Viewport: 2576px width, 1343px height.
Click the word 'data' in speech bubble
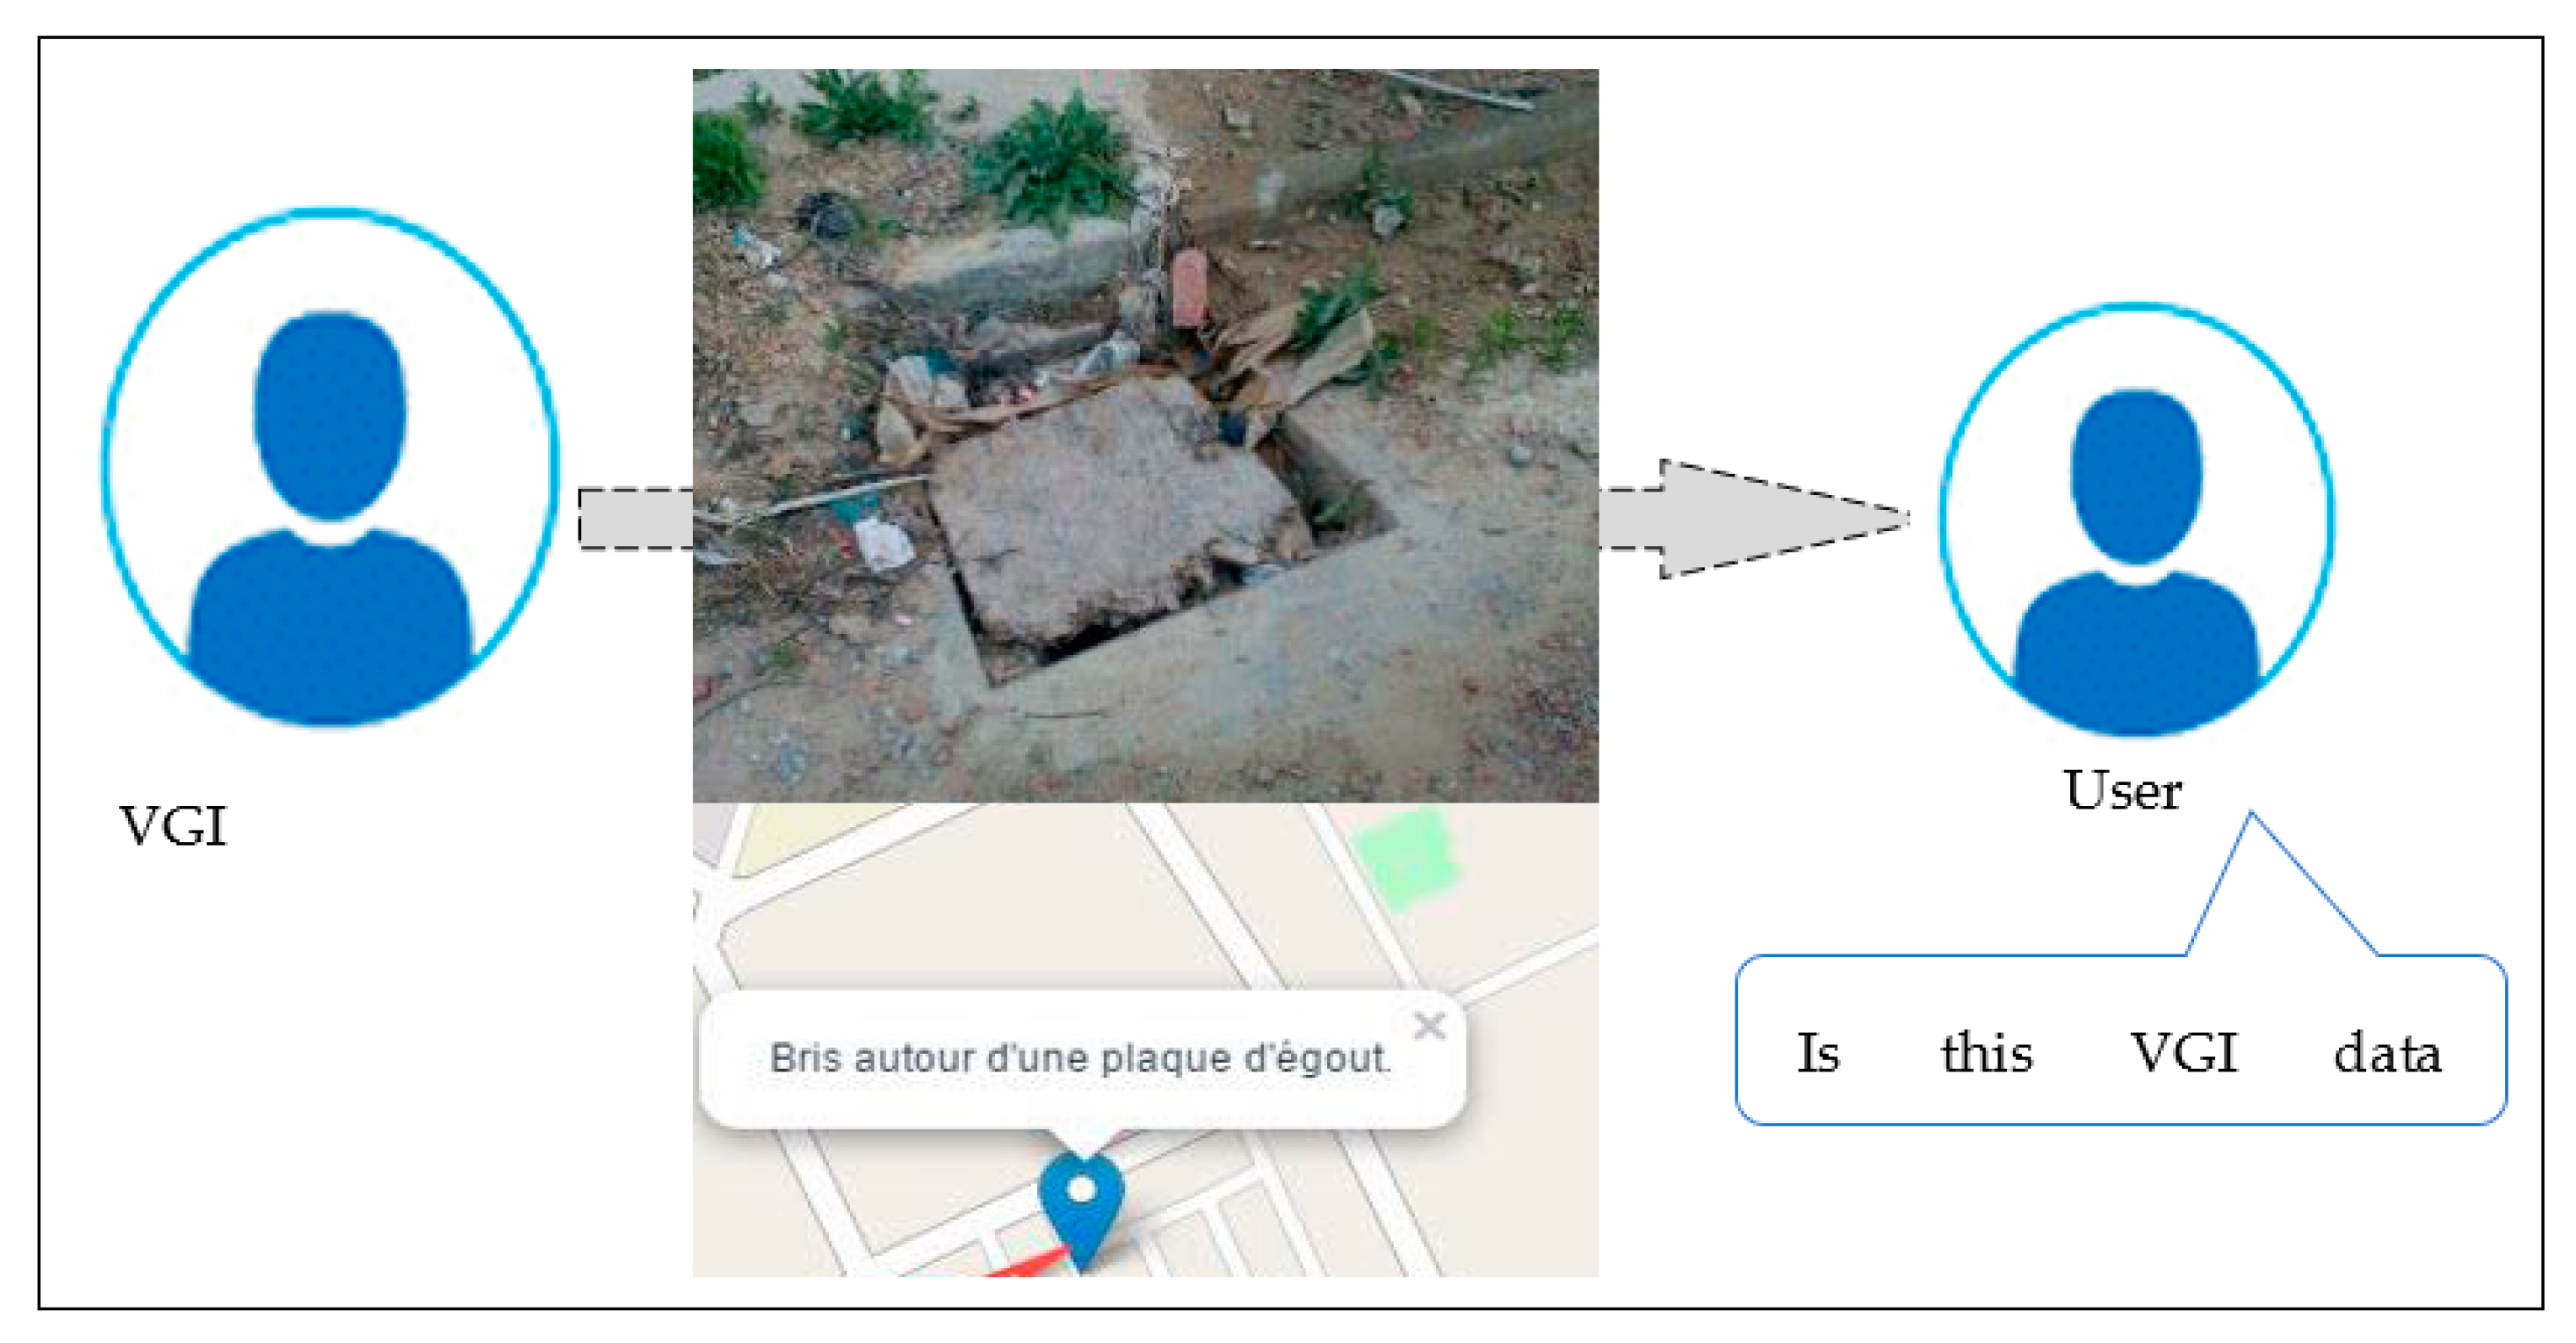2387,1053
